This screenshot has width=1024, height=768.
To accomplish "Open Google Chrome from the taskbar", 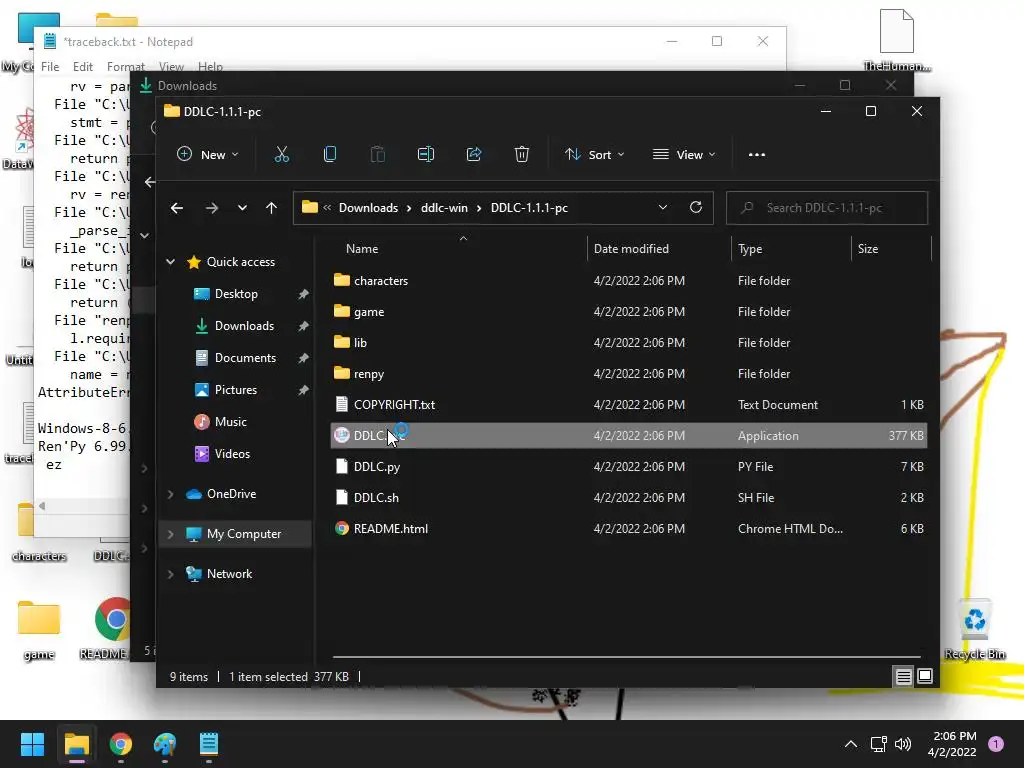I will (121, 744).
